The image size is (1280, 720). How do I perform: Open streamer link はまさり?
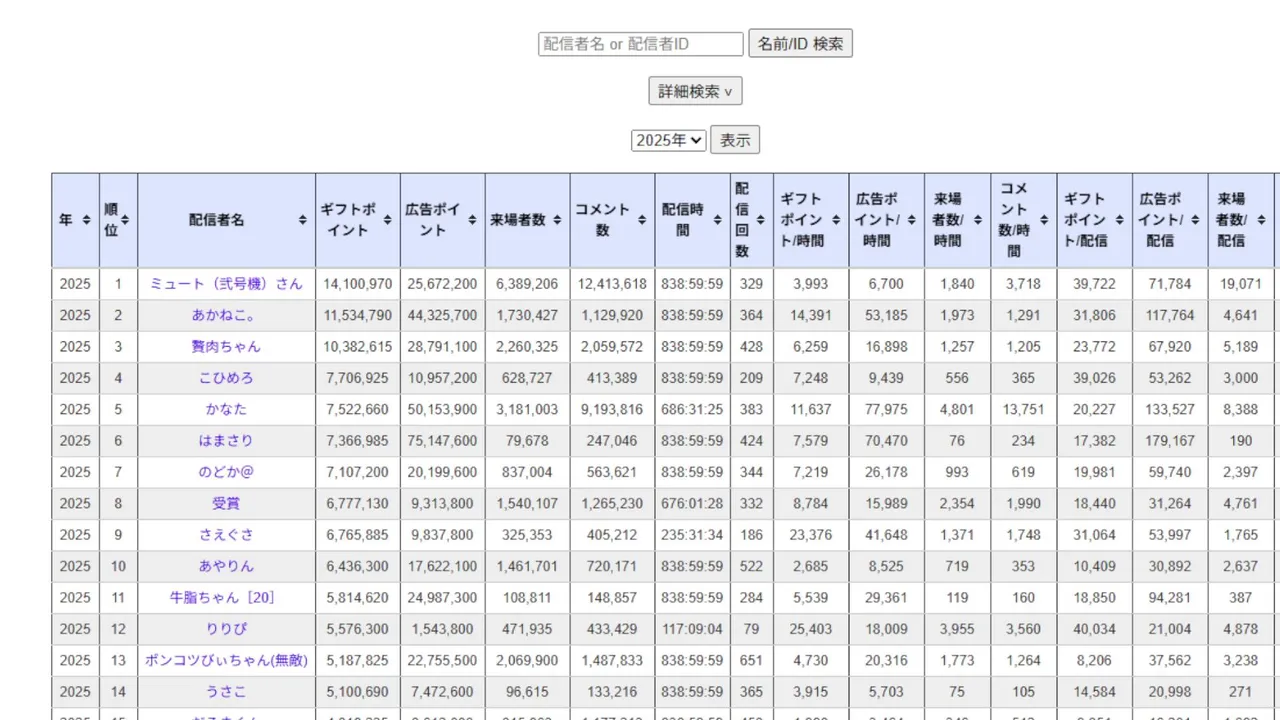point(226,441)
